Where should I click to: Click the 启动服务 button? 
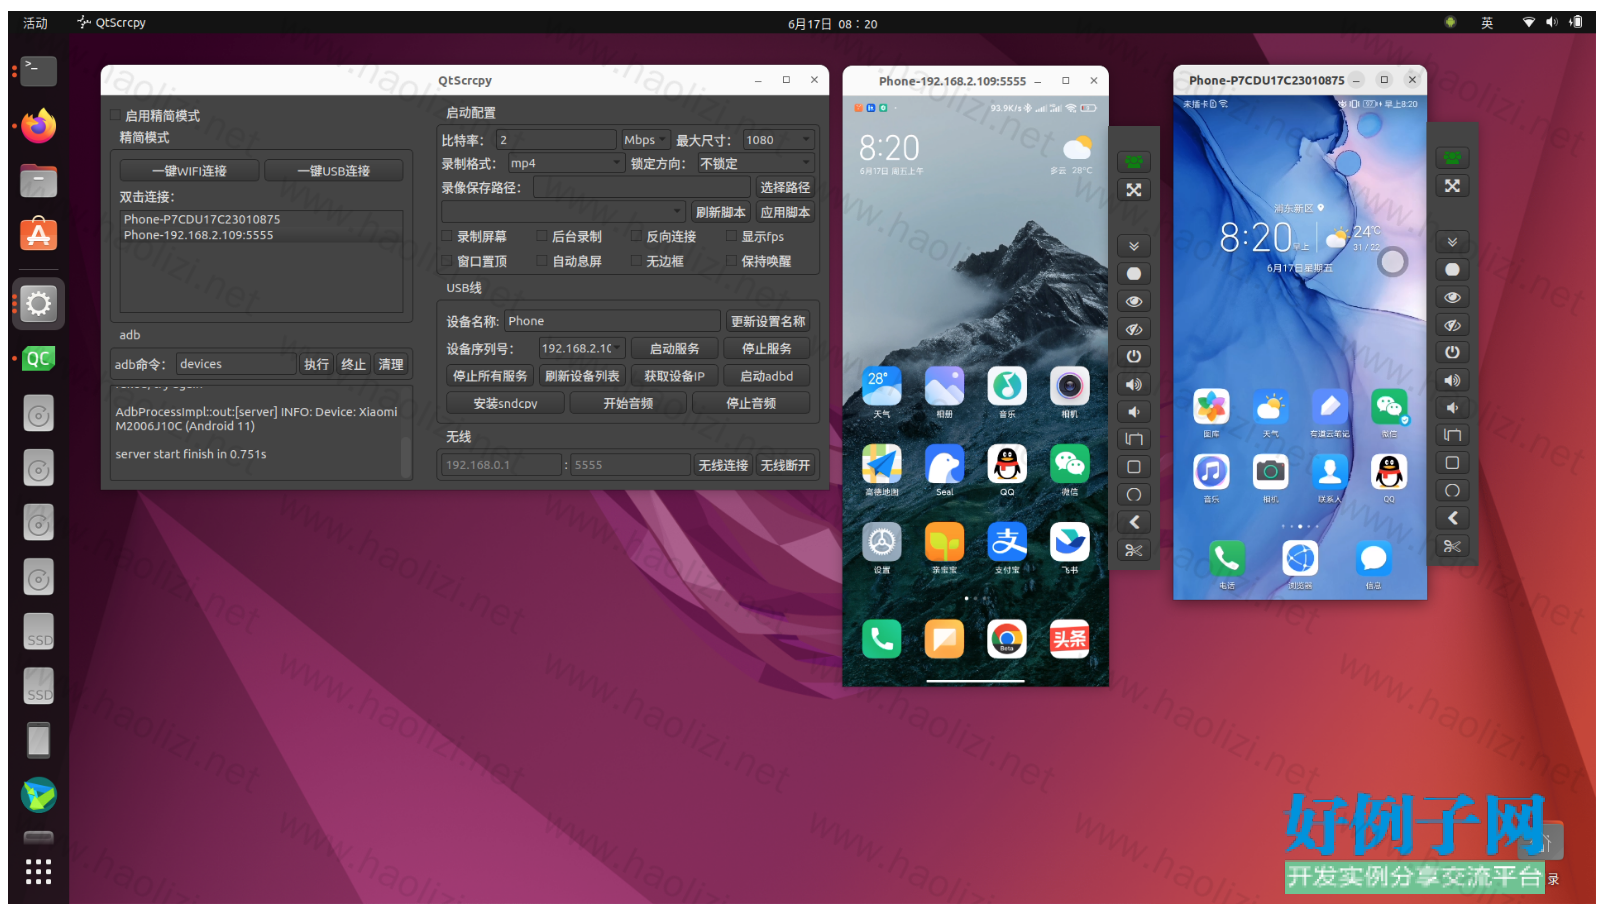click(674, 349)
